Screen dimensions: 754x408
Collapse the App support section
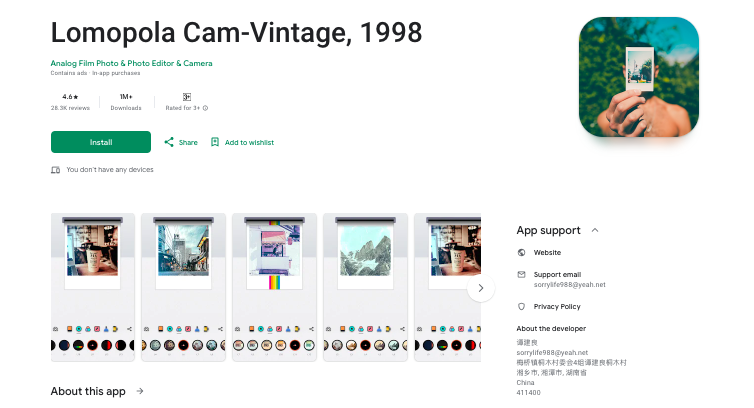point(595,230)
